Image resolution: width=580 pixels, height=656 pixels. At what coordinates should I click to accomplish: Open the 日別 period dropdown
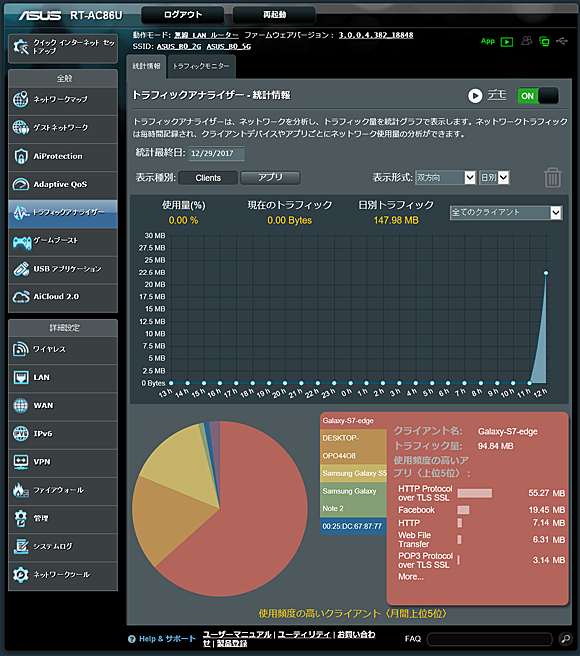click(494, 178)
